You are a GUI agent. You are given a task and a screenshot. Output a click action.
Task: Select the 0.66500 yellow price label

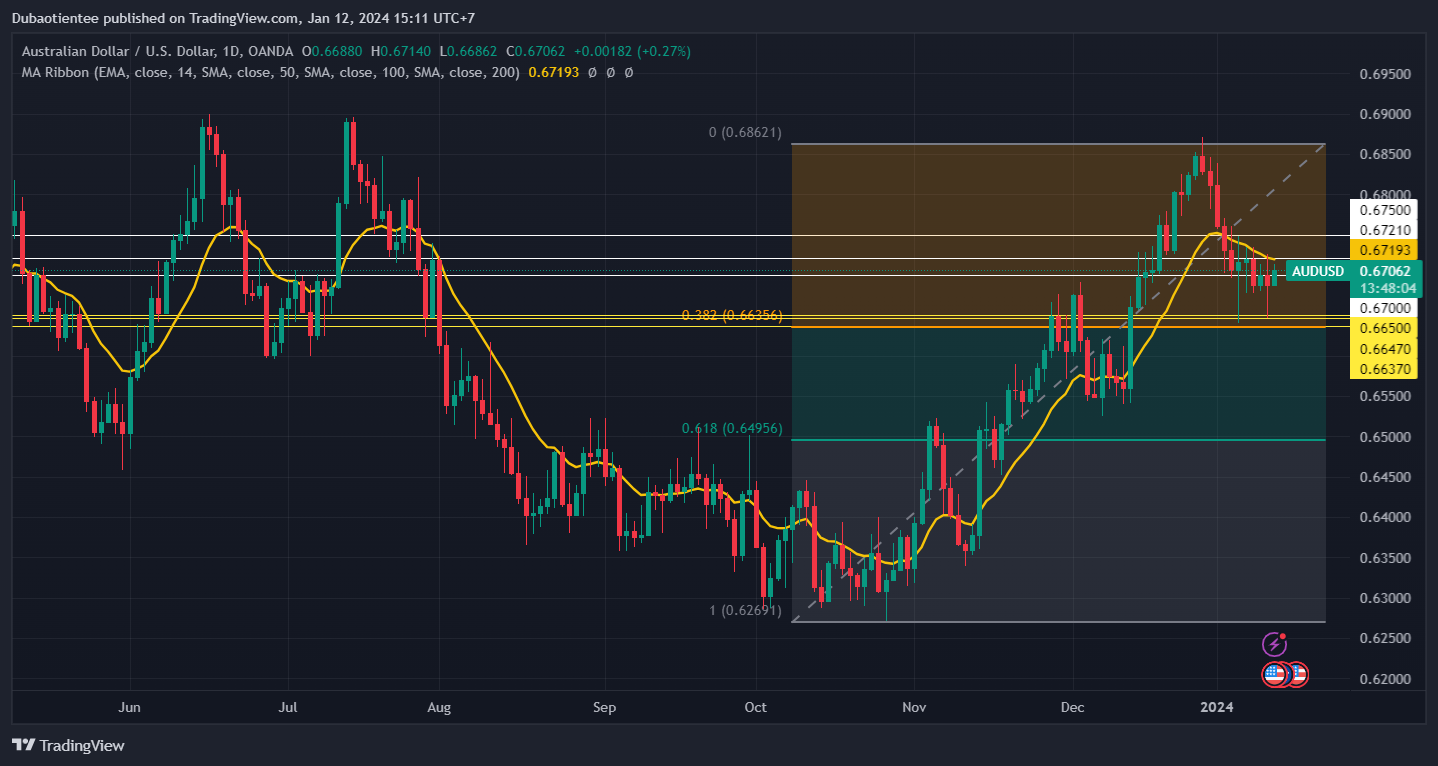1384,329
